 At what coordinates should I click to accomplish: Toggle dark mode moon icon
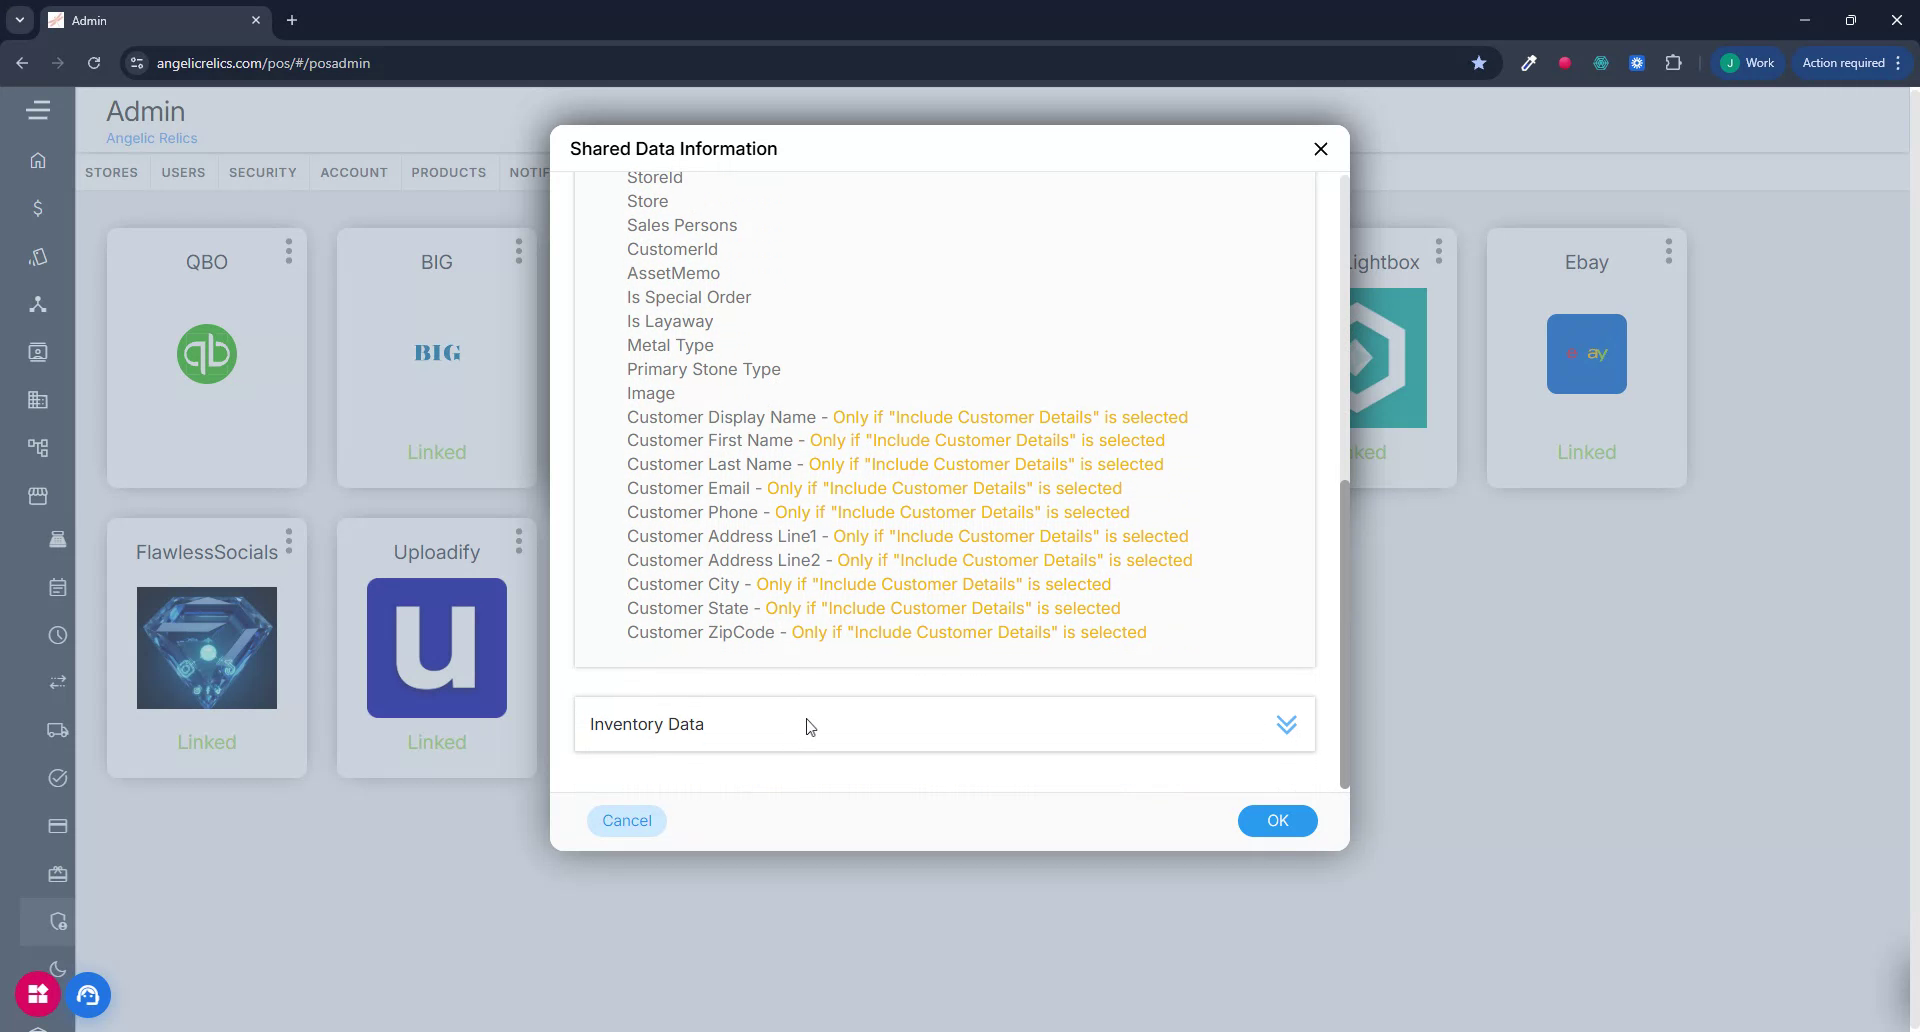pyautogui.click(x=58, y=968)
